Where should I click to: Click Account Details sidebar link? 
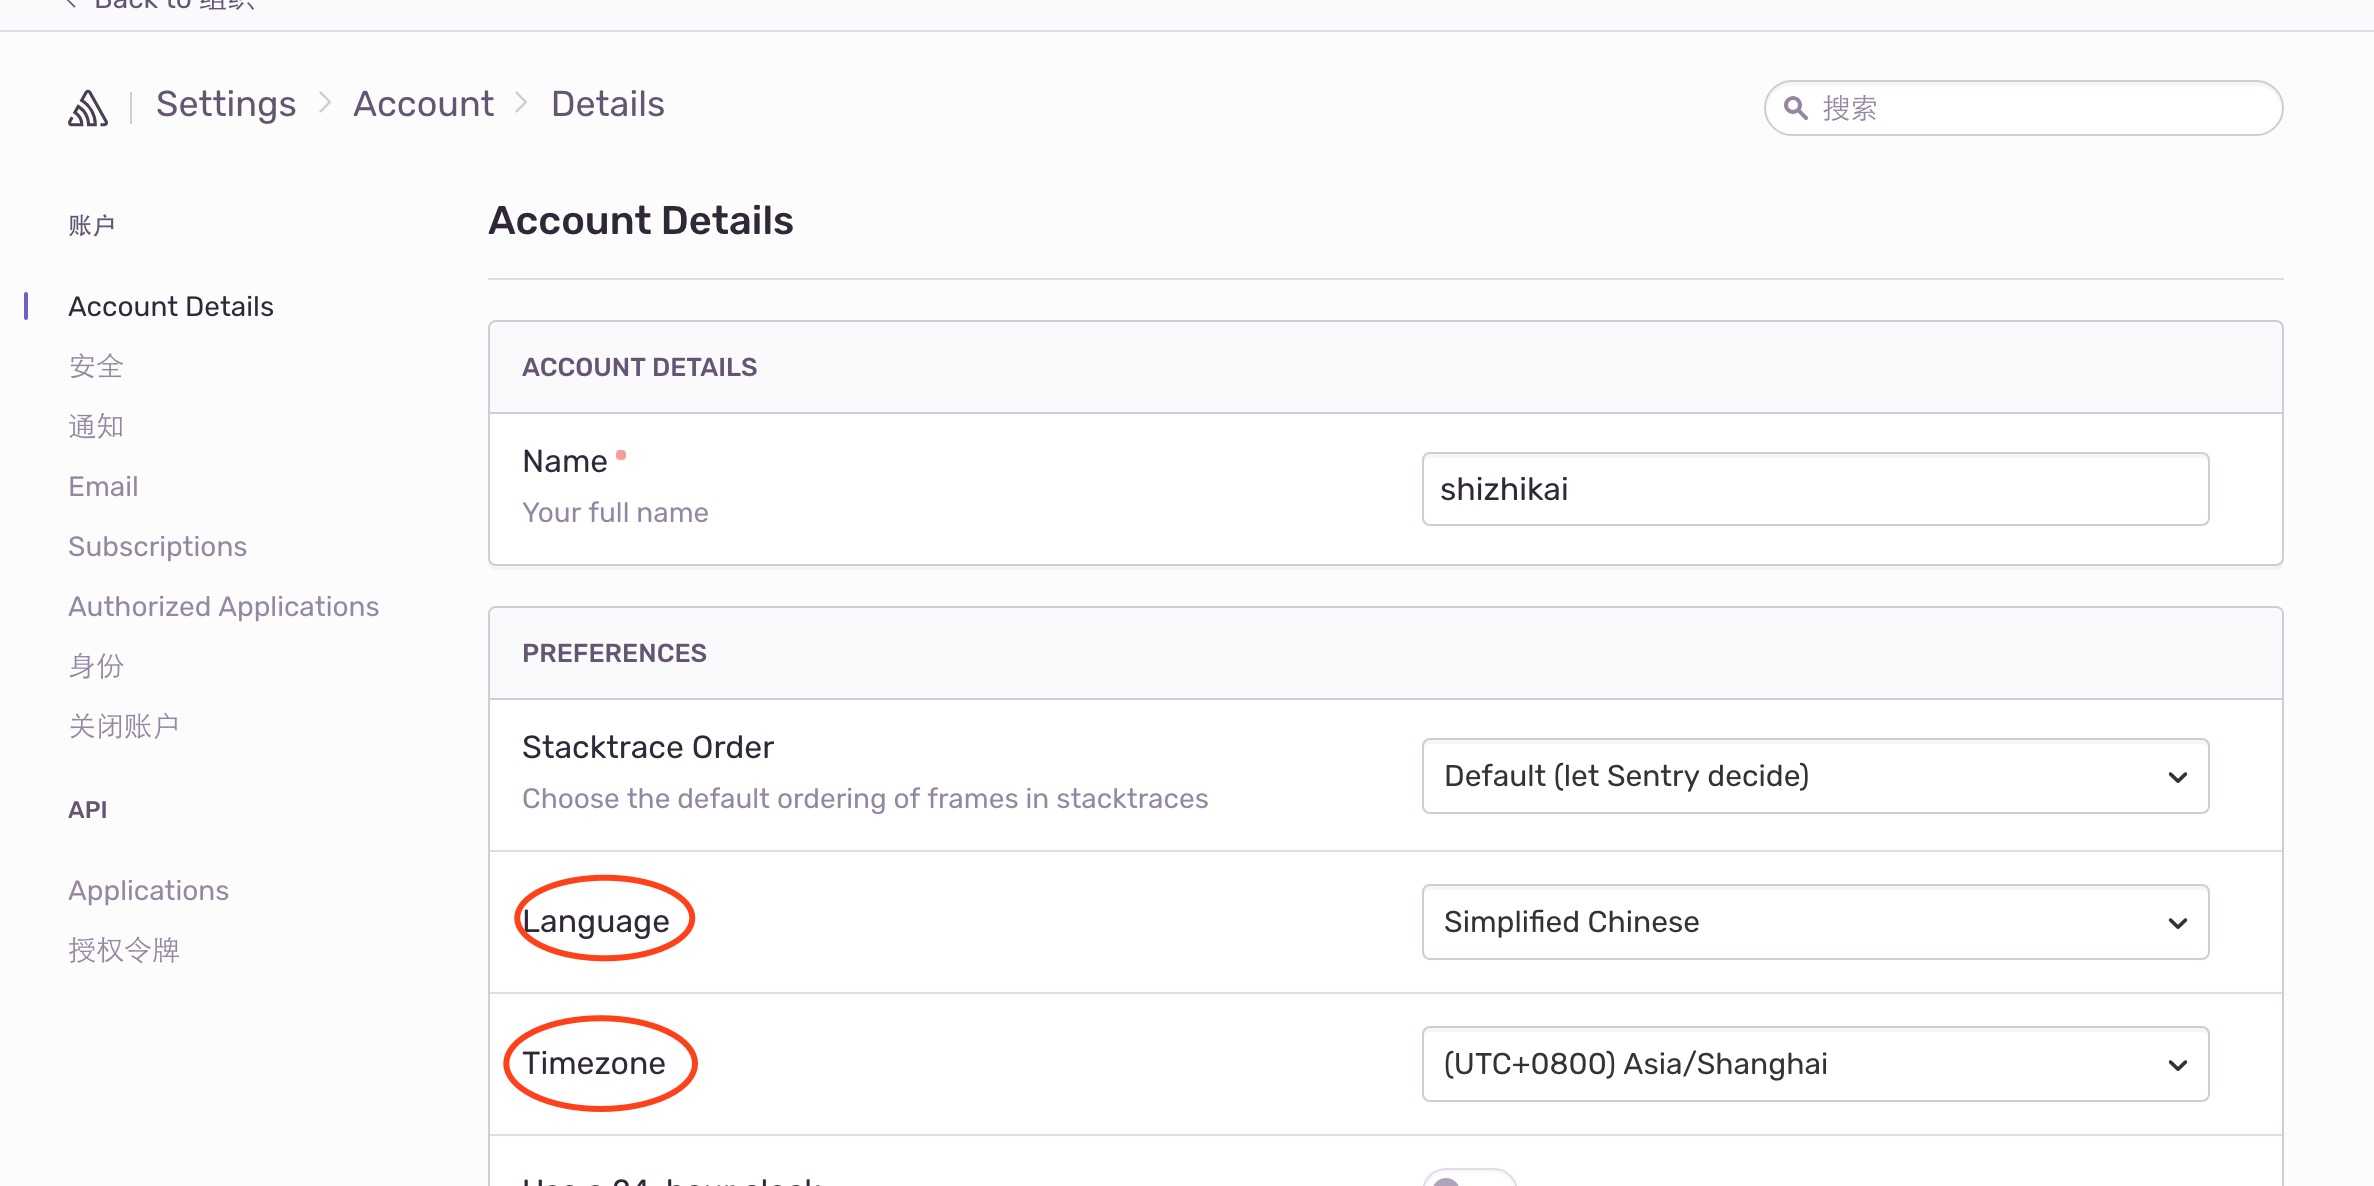pos(171,307)
